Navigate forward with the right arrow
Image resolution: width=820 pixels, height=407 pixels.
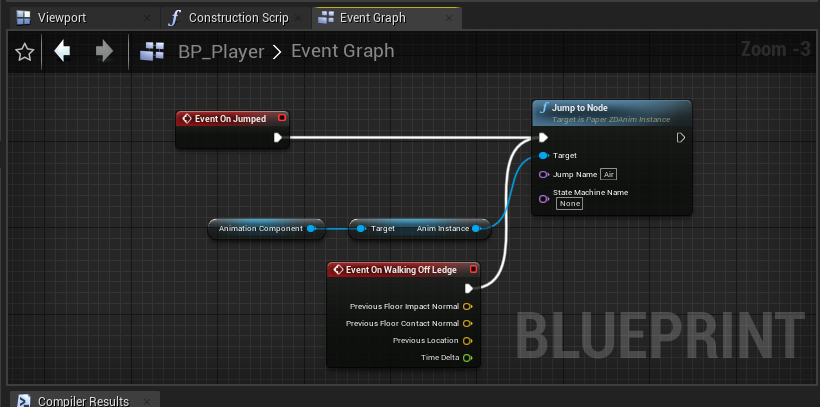[103, 52]
